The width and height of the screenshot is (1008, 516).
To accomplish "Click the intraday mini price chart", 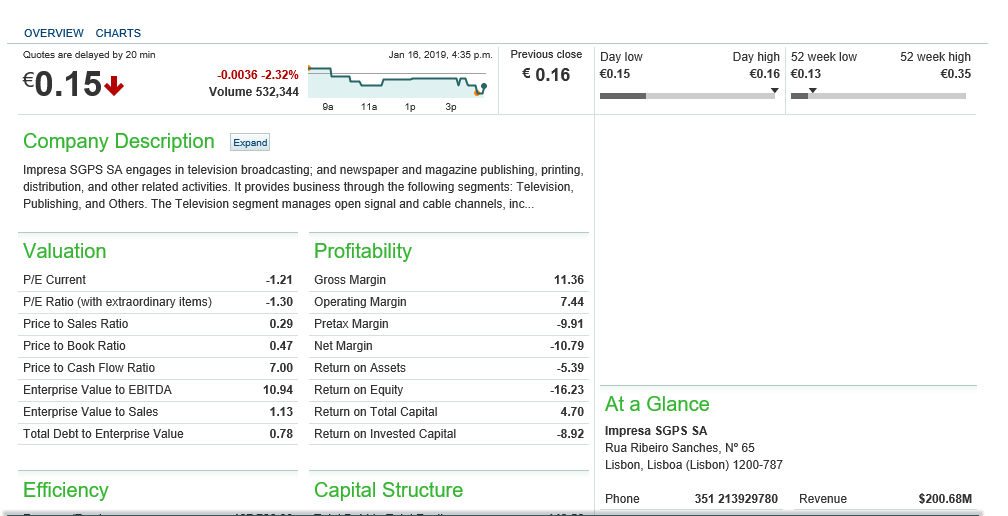I will coord(397,81).
